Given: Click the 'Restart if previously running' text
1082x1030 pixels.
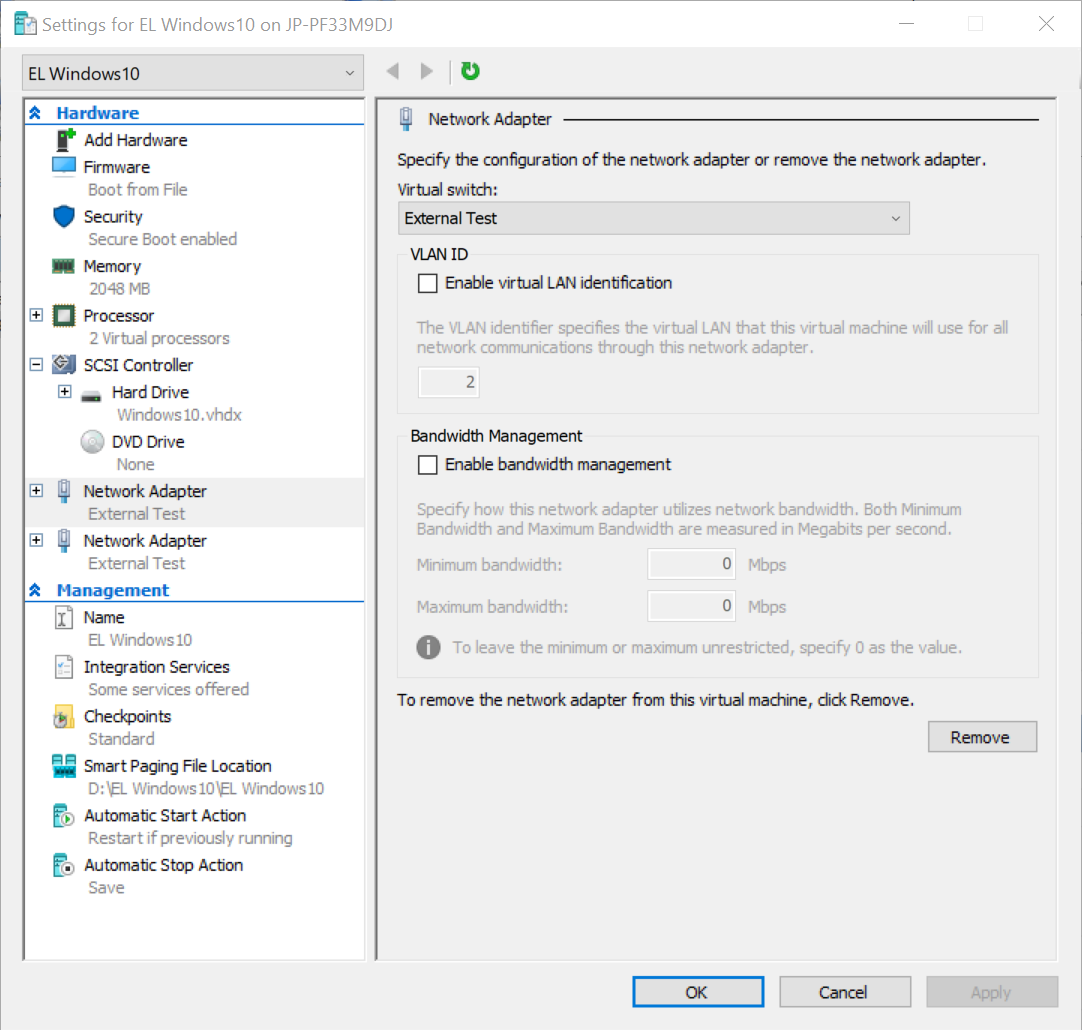Looking at the screenshot, I should point(190,838).
